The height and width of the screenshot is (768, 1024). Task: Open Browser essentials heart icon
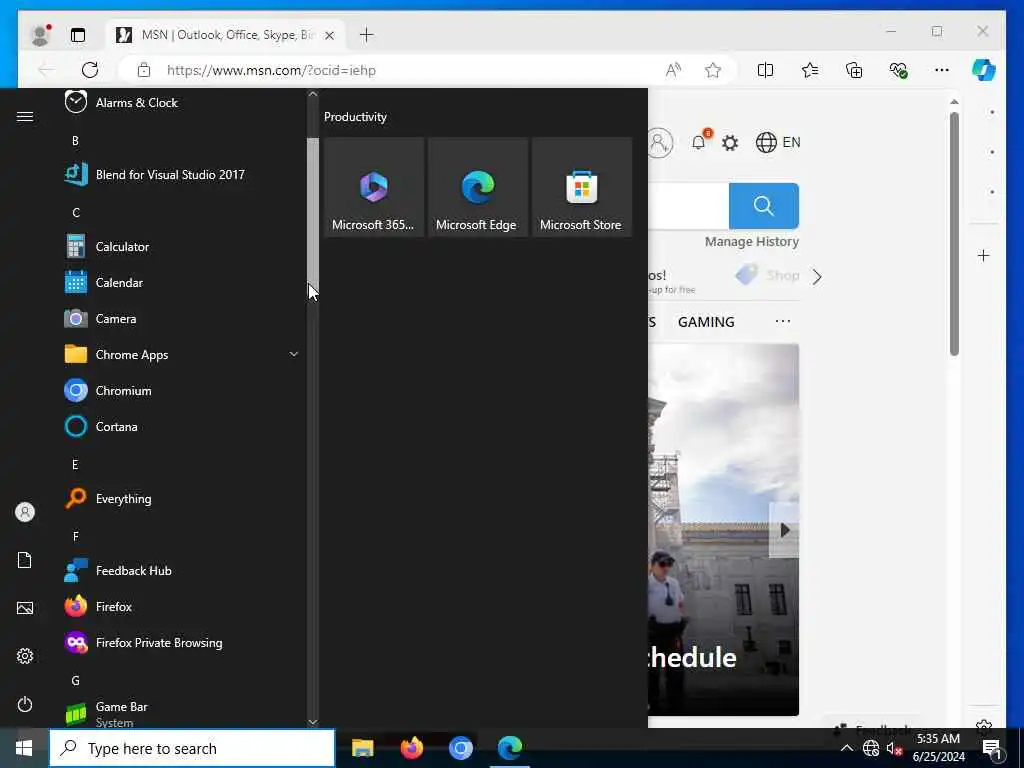899,70
